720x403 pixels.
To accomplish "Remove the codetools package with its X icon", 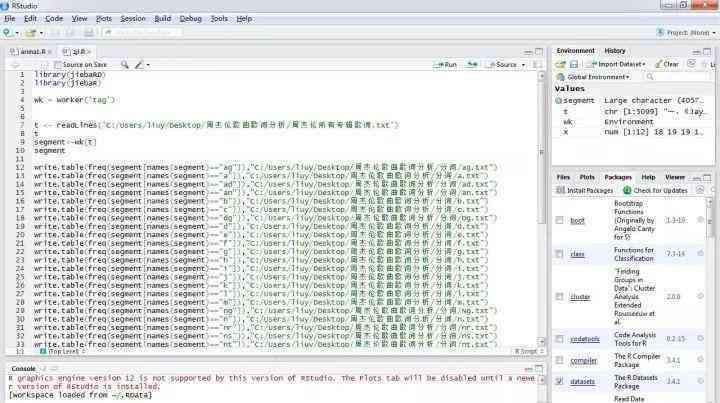I will (700, 339).
